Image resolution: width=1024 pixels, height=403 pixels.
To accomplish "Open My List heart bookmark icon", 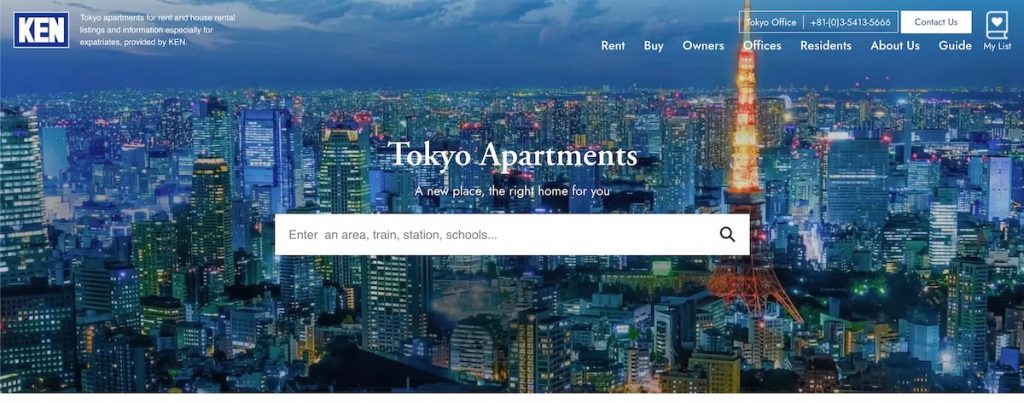I will coord(997,25).
